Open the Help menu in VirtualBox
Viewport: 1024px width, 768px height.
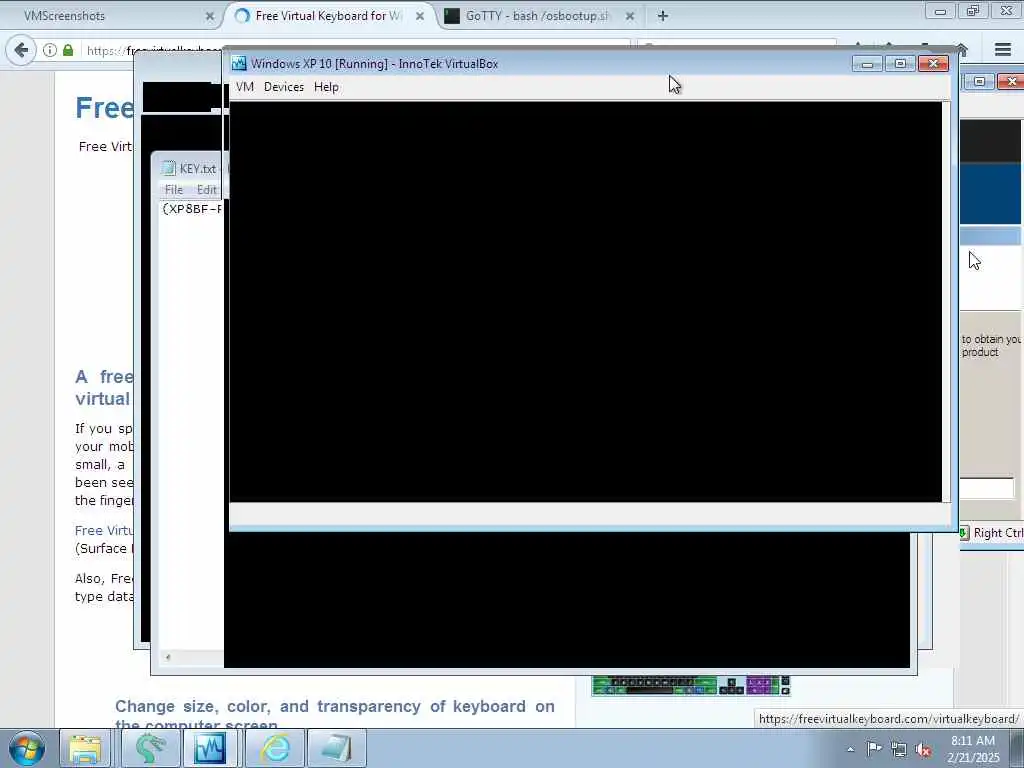[x=326, y=87]
